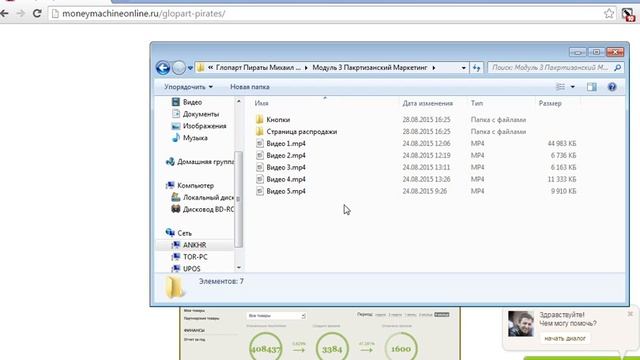Image resolution: width=640 pixels, height=360 pixels.
Task: Click navigation pane scrollbar thumb
Action: point(239,199)
